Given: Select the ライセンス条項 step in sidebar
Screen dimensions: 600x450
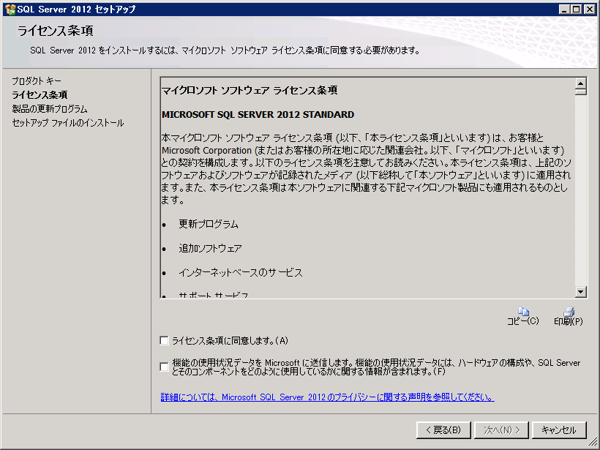Looking at the screenshot, I should pos(40,95).
